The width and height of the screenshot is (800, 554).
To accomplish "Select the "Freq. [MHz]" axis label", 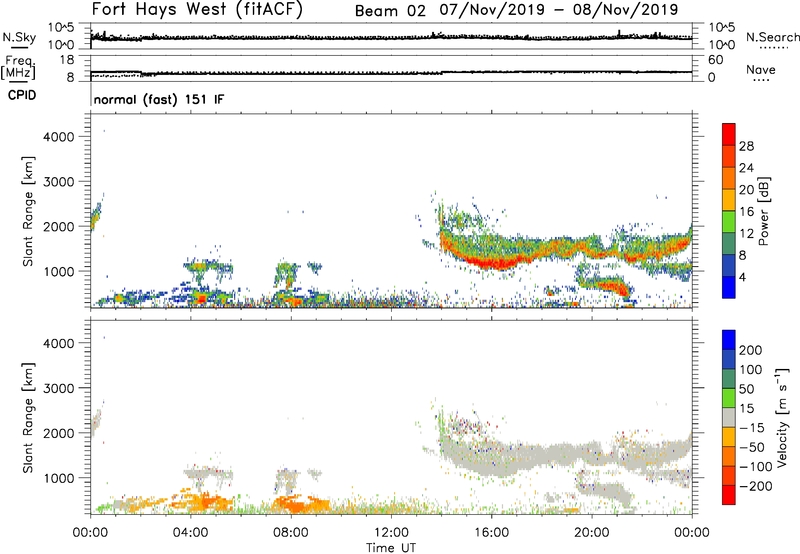I will coord(19,67).
